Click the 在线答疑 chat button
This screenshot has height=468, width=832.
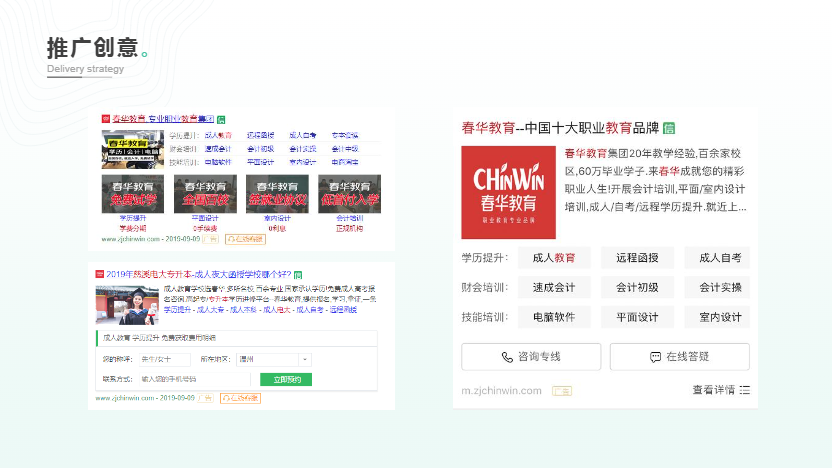(680, 357)
